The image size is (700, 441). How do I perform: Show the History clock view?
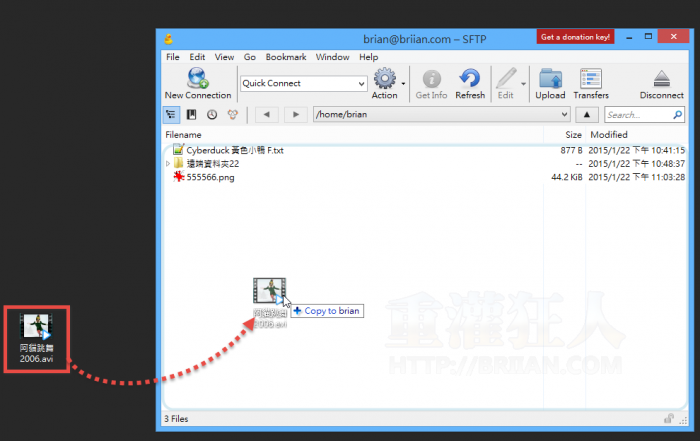click(211, 115)
